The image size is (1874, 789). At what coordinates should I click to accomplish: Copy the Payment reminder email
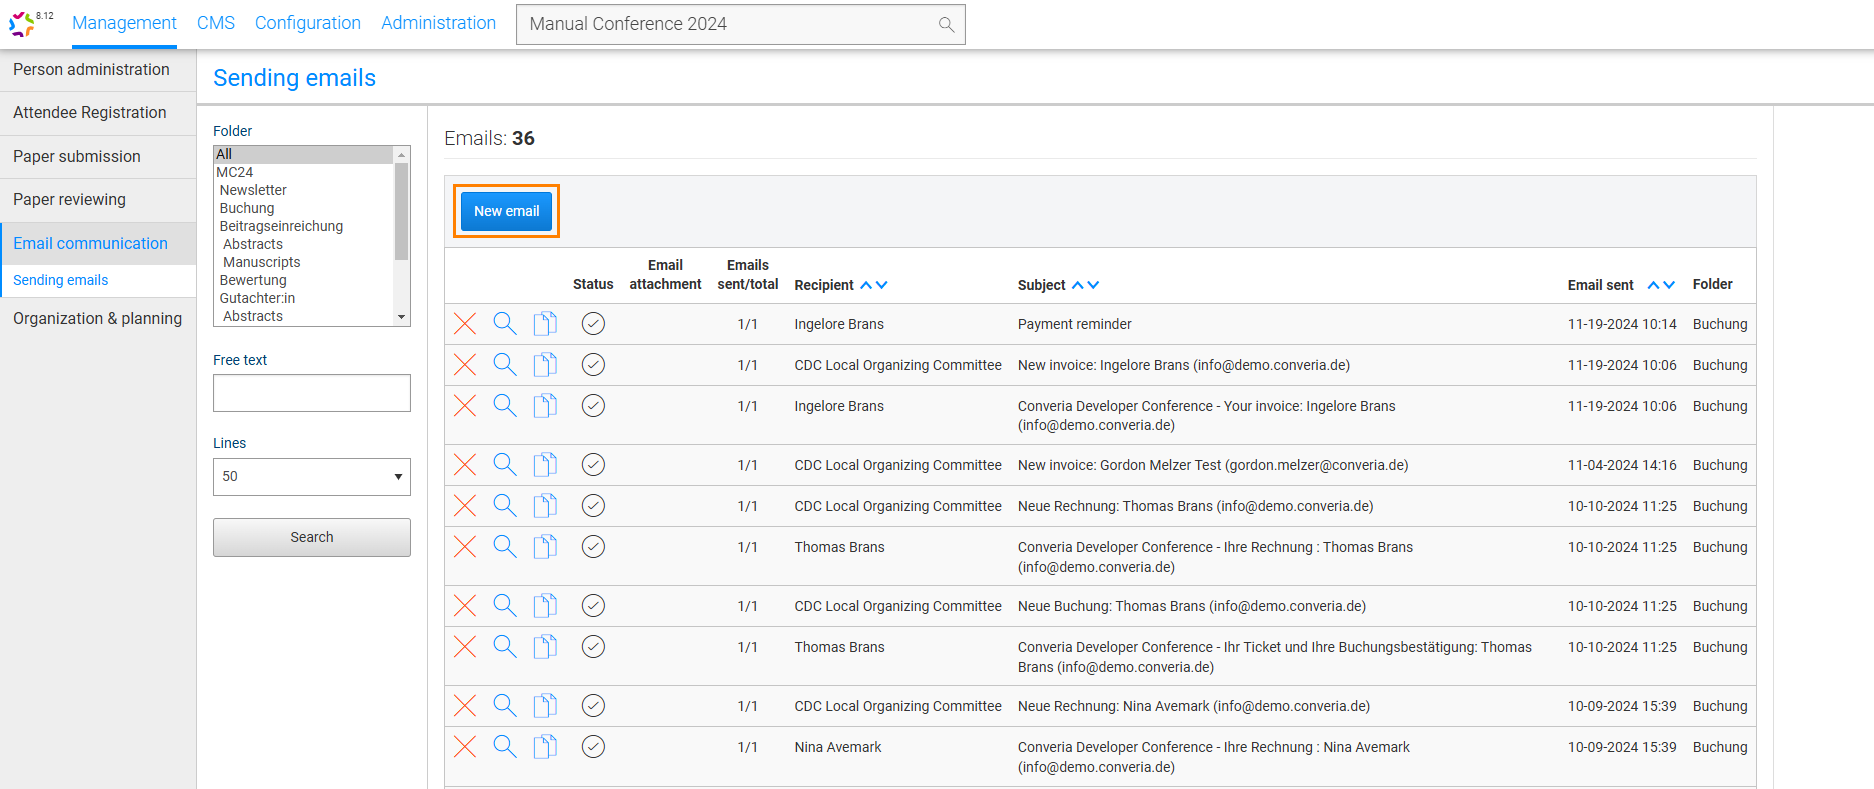[x=545, y=324]
